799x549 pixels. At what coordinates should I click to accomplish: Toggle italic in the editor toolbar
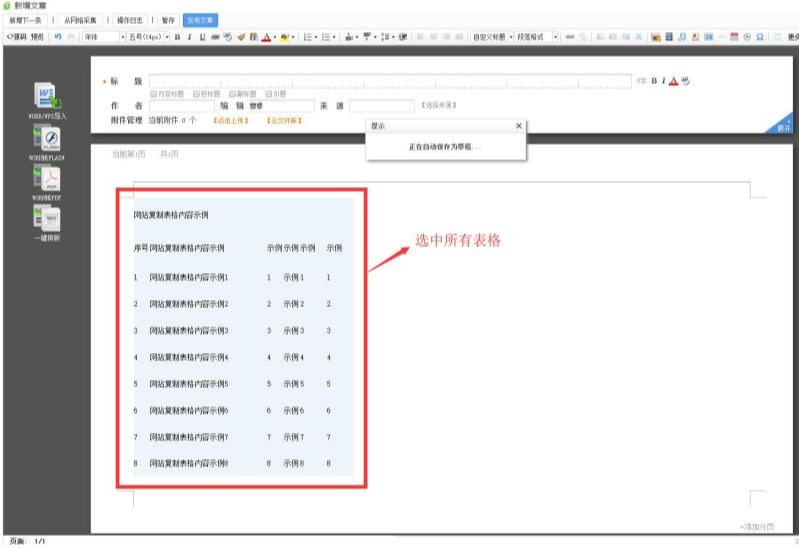pos(189,37)
